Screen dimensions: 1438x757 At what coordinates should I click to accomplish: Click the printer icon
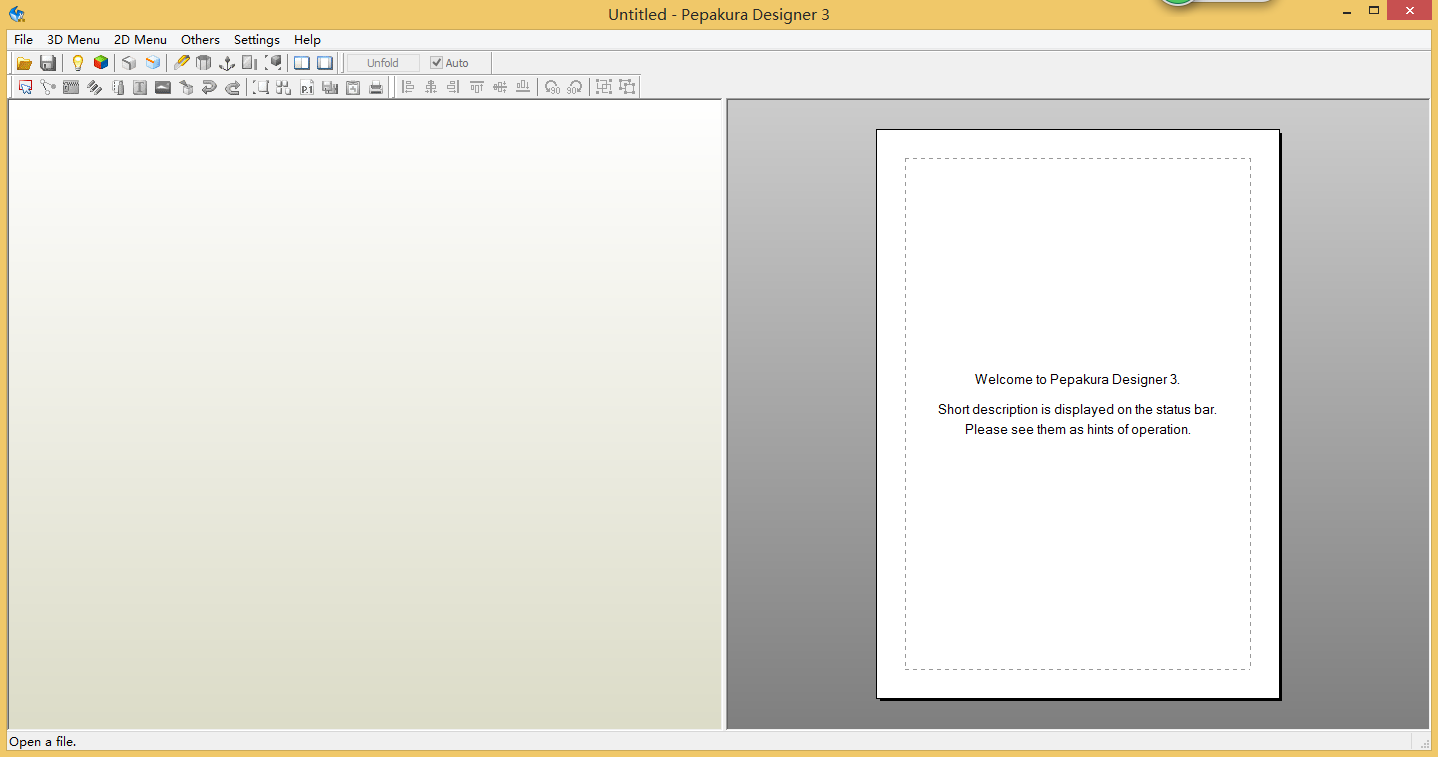point(376,87)
